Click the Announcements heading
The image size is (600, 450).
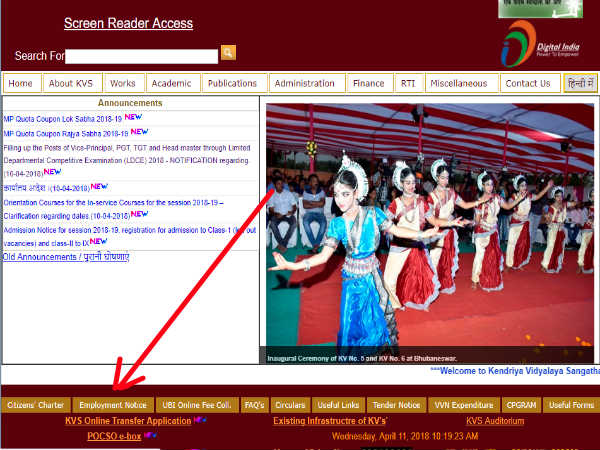[130, 103]
